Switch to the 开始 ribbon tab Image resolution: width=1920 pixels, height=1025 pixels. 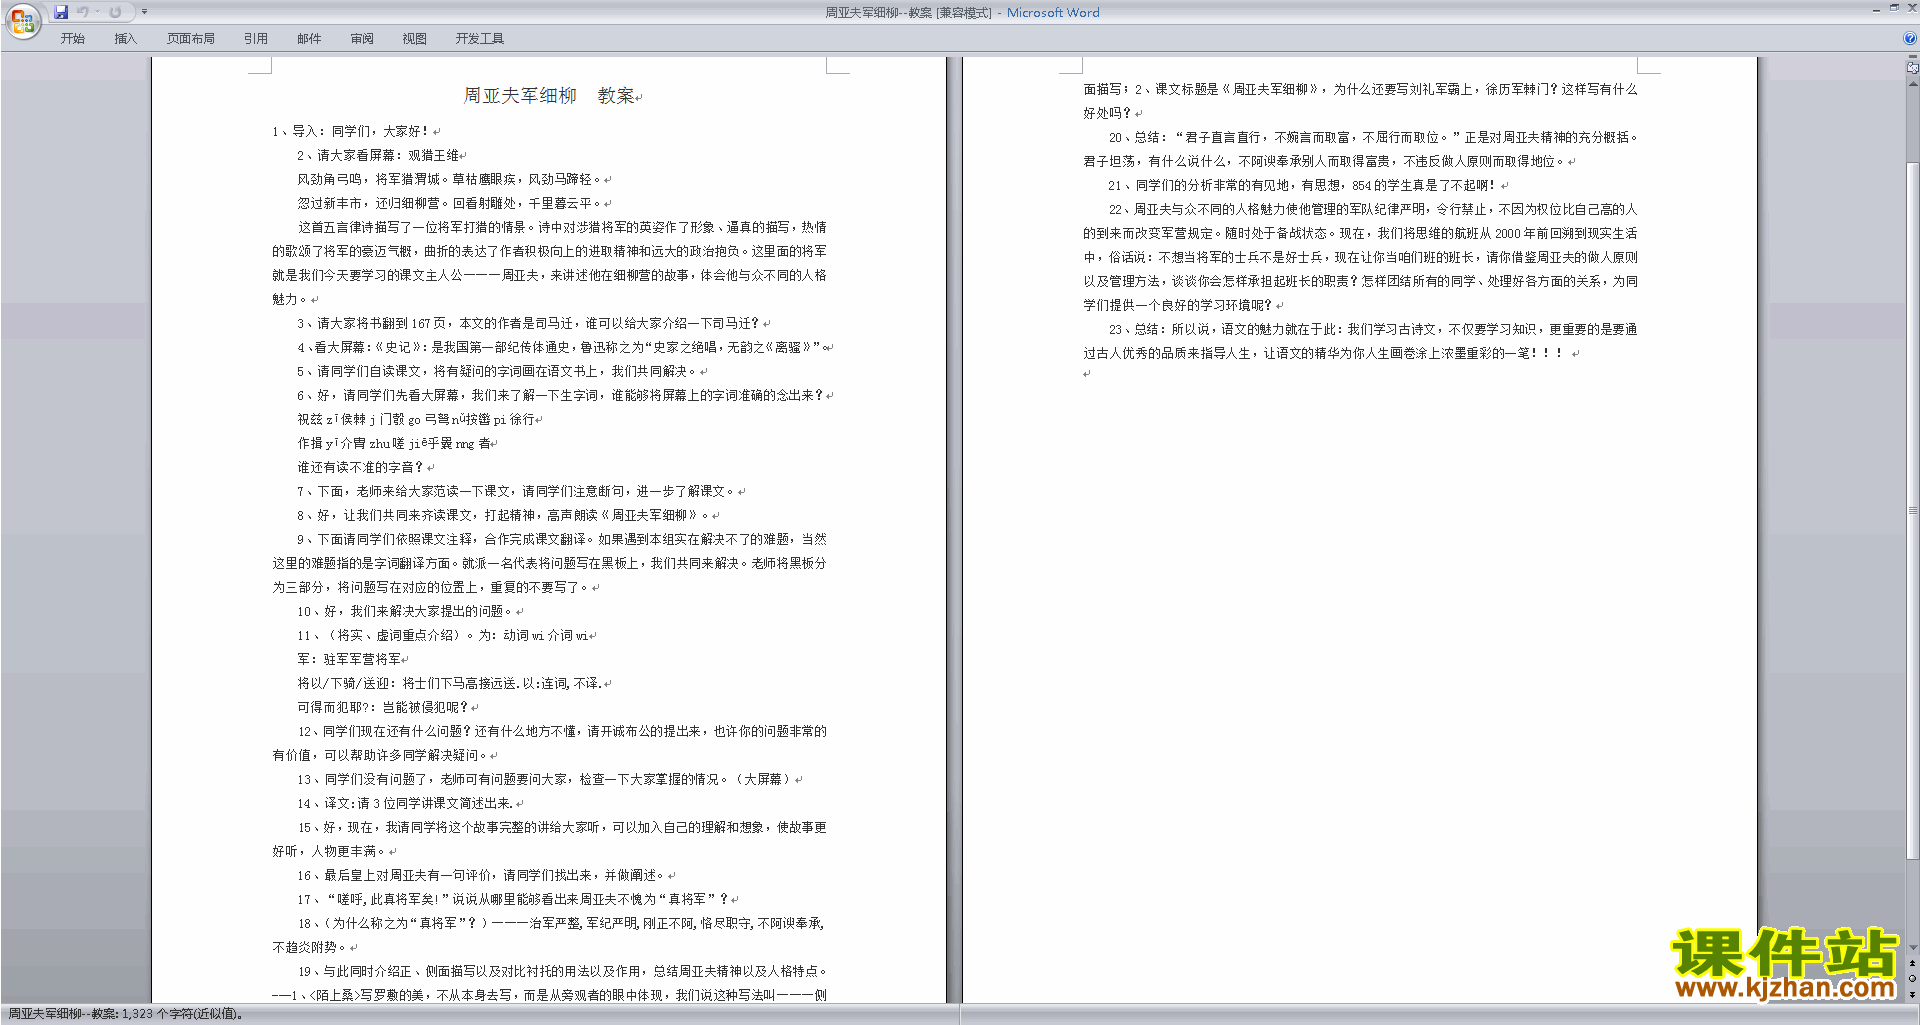pyautogui.click(x=72, y=39)
